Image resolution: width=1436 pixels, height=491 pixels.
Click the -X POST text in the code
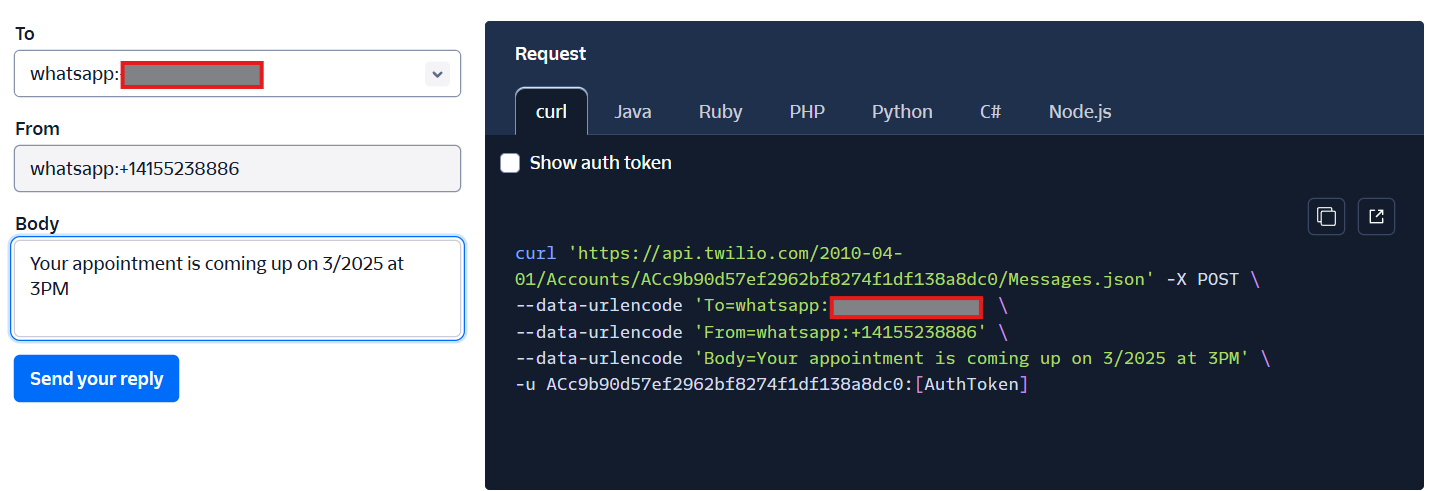click(x=1203, y=280)
